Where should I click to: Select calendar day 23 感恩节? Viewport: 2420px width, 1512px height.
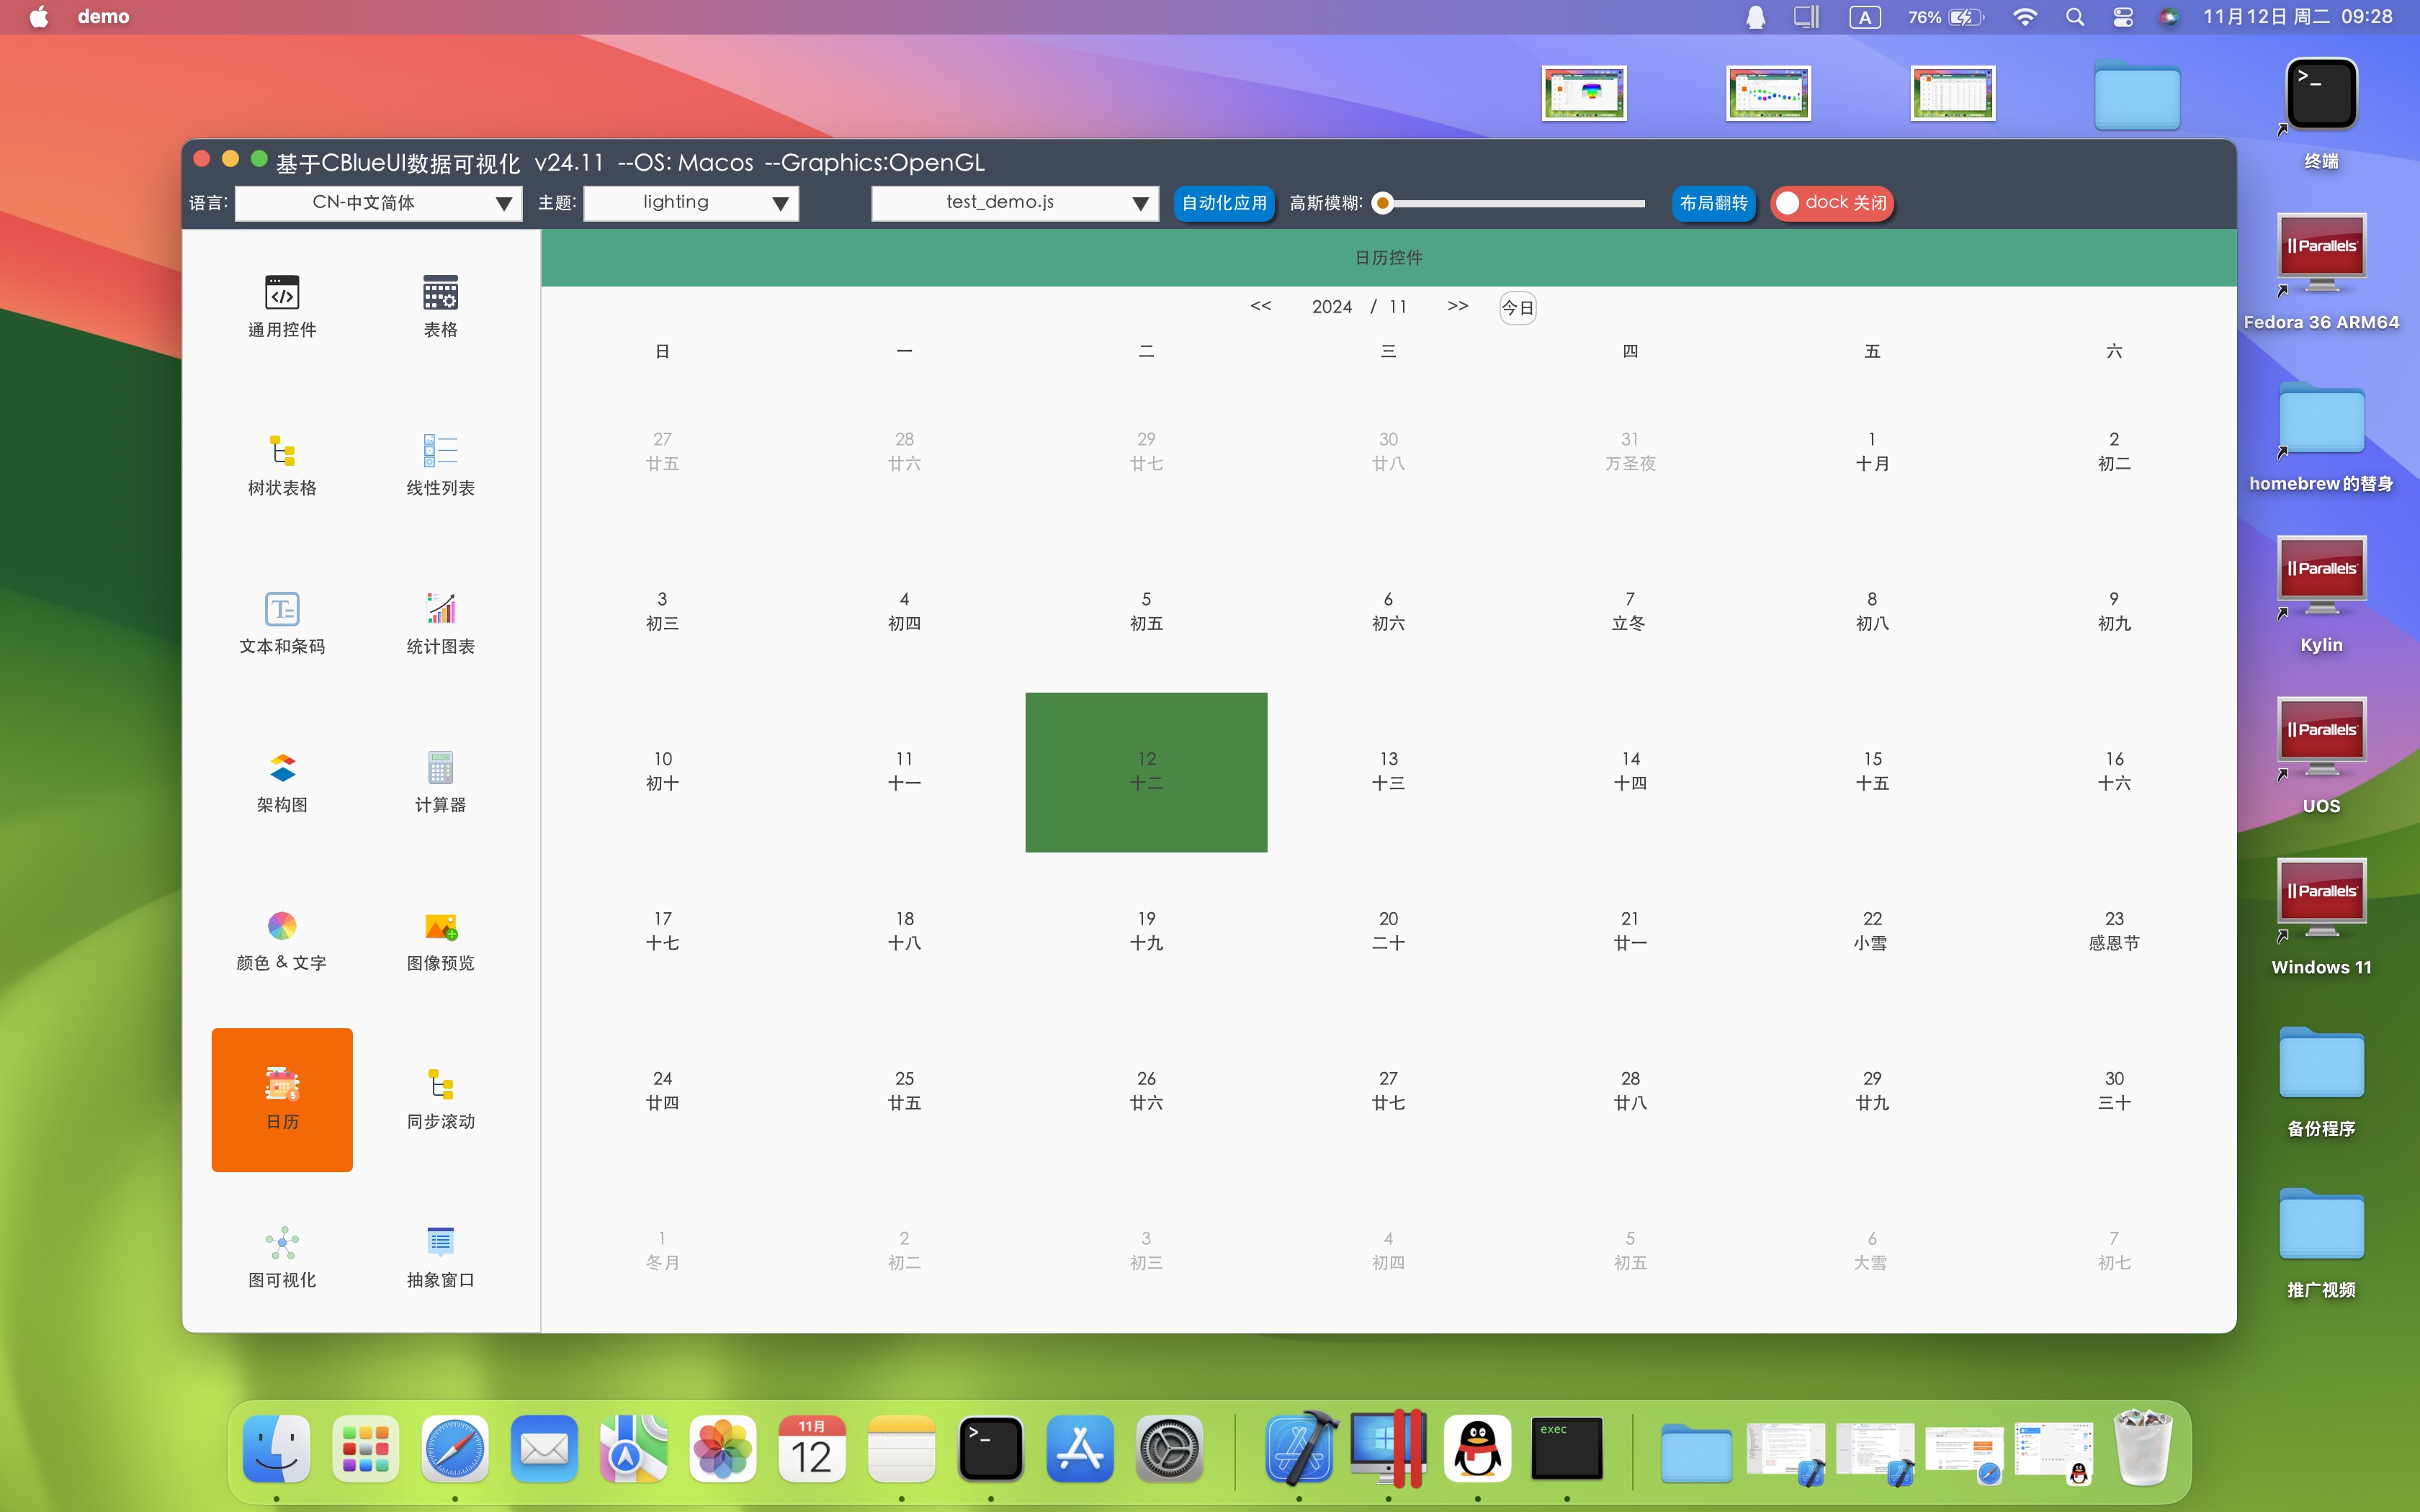coord(2113,930)
